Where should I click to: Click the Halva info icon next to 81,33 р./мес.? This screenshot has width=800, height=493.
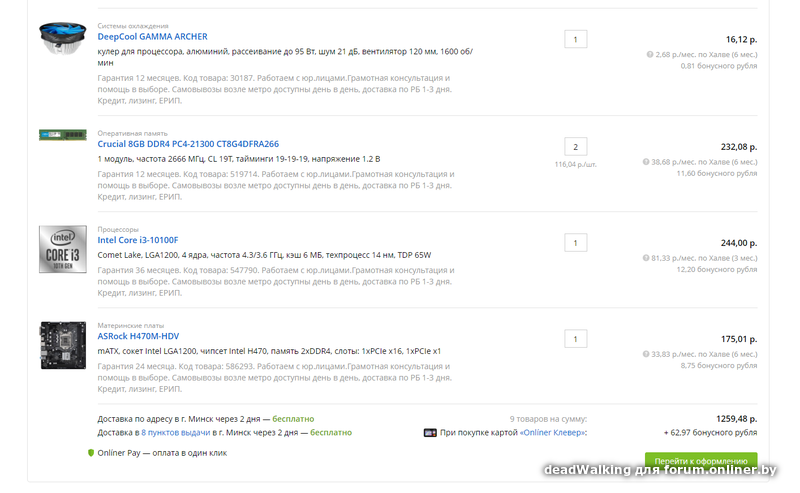click(646, 258)
